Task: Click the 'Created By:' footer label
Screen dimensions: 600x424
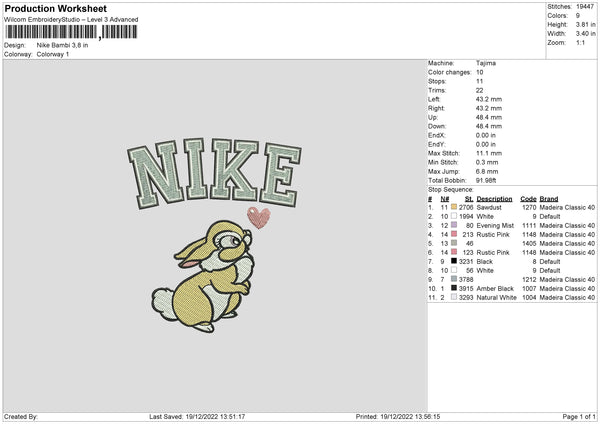Action: (21, 416)
